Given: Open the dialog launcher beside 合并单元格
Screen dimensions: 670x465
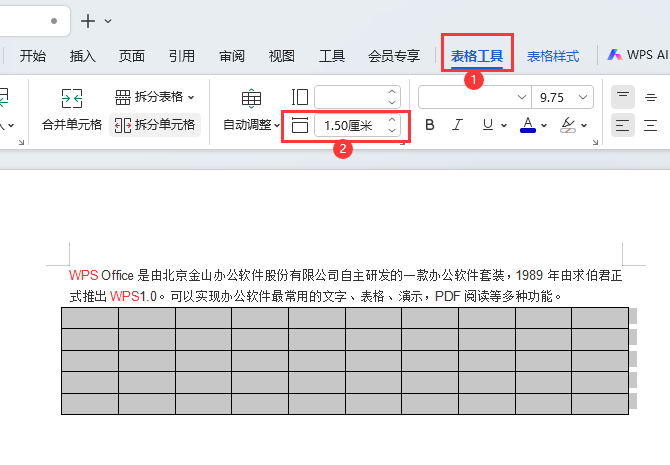Looking at the screenshot, I should (x=21, y=142).
